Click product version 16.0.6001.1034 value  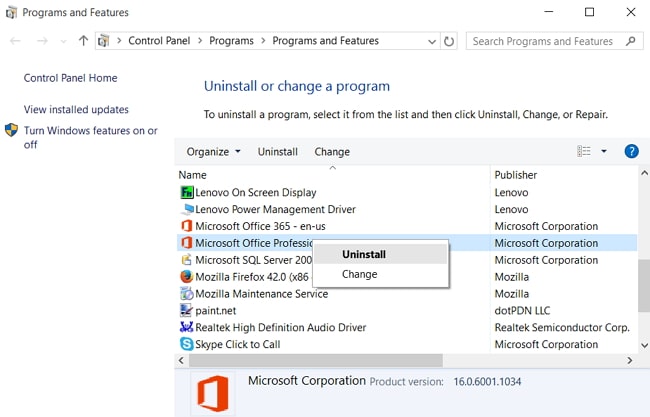click(x=487, y=382)
